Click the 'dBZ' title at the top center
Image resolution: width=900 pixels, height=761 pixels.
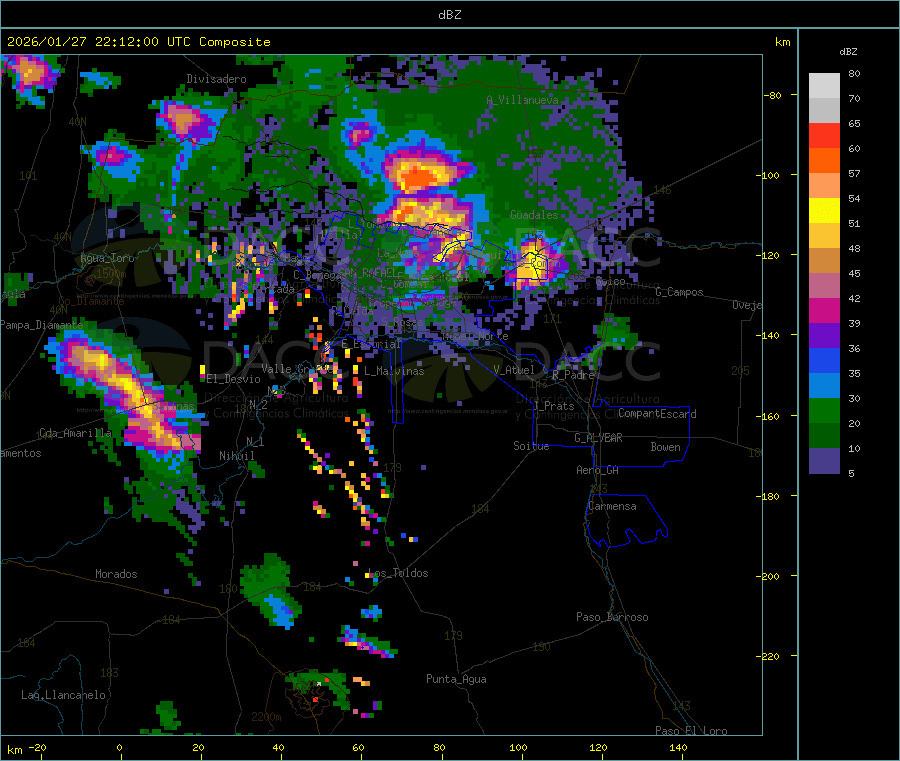coord(449,15)
